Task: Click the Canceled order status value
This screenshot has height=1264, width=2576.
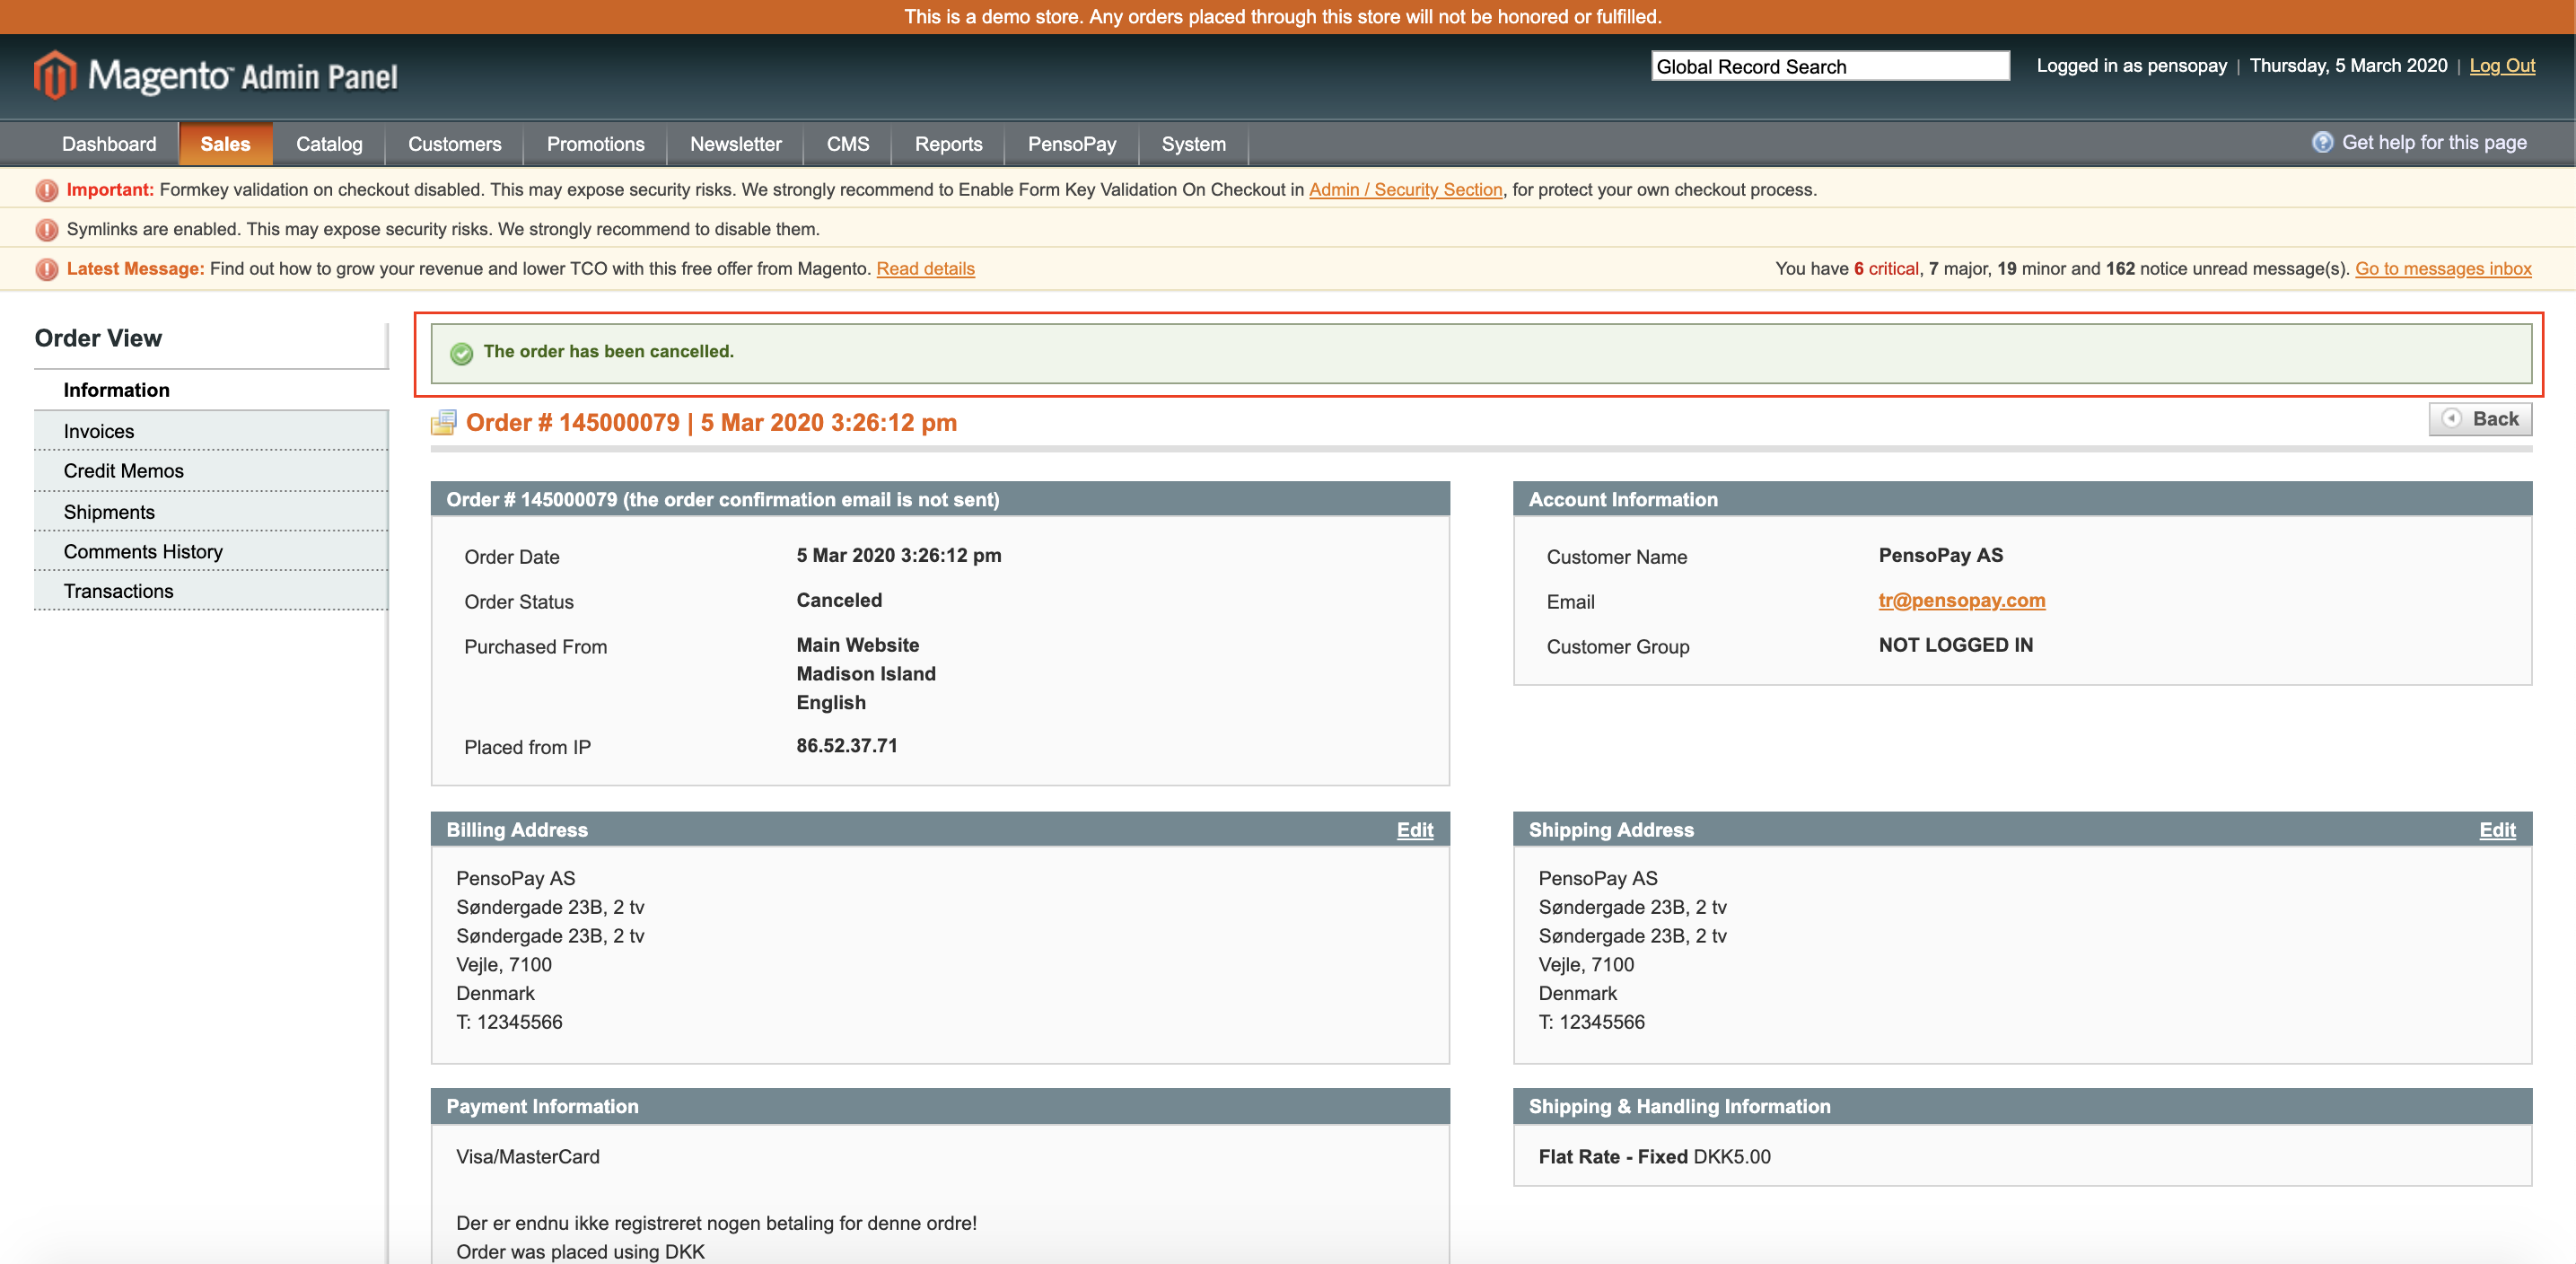Action: 839,600
